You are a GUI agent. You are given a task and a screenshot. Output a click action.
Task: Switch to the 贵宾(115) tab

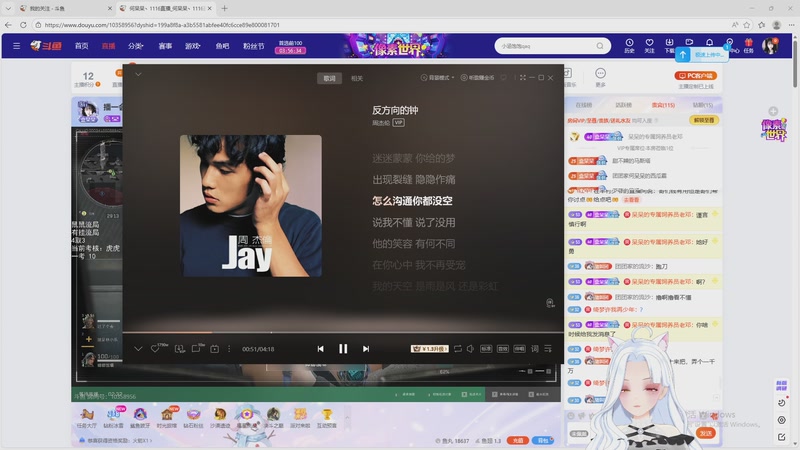click(663, 105)
